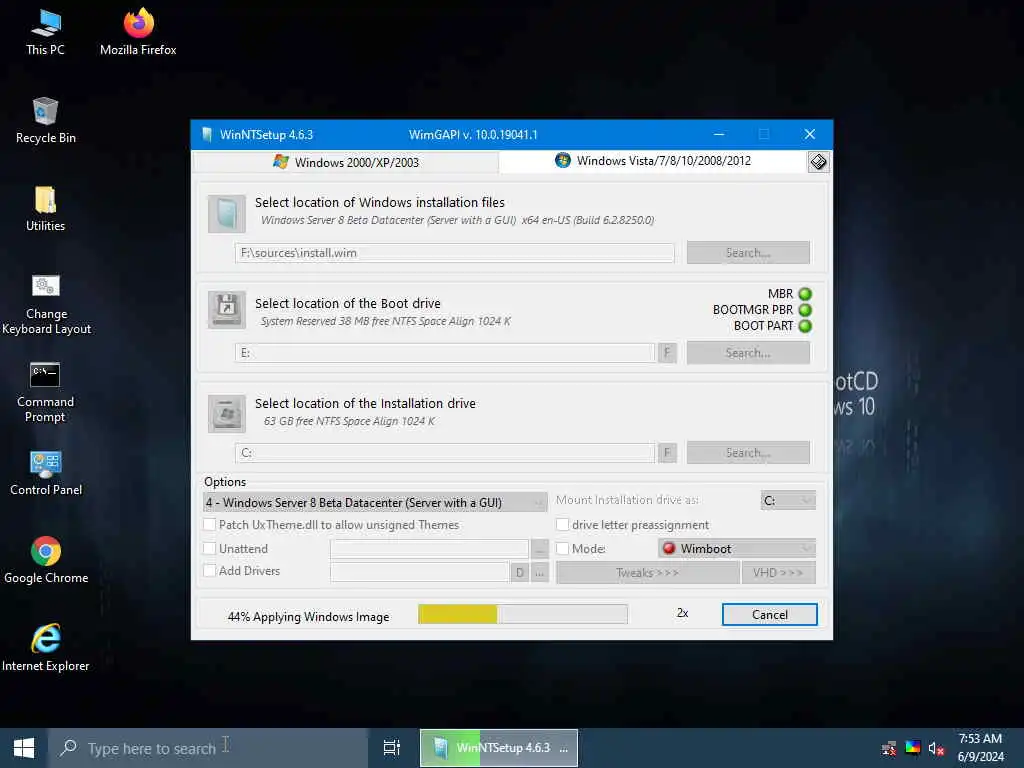This screenshot has height=768, width=1024.
Task: Cancel the Windows image applying process
Action: coord(769,615)
